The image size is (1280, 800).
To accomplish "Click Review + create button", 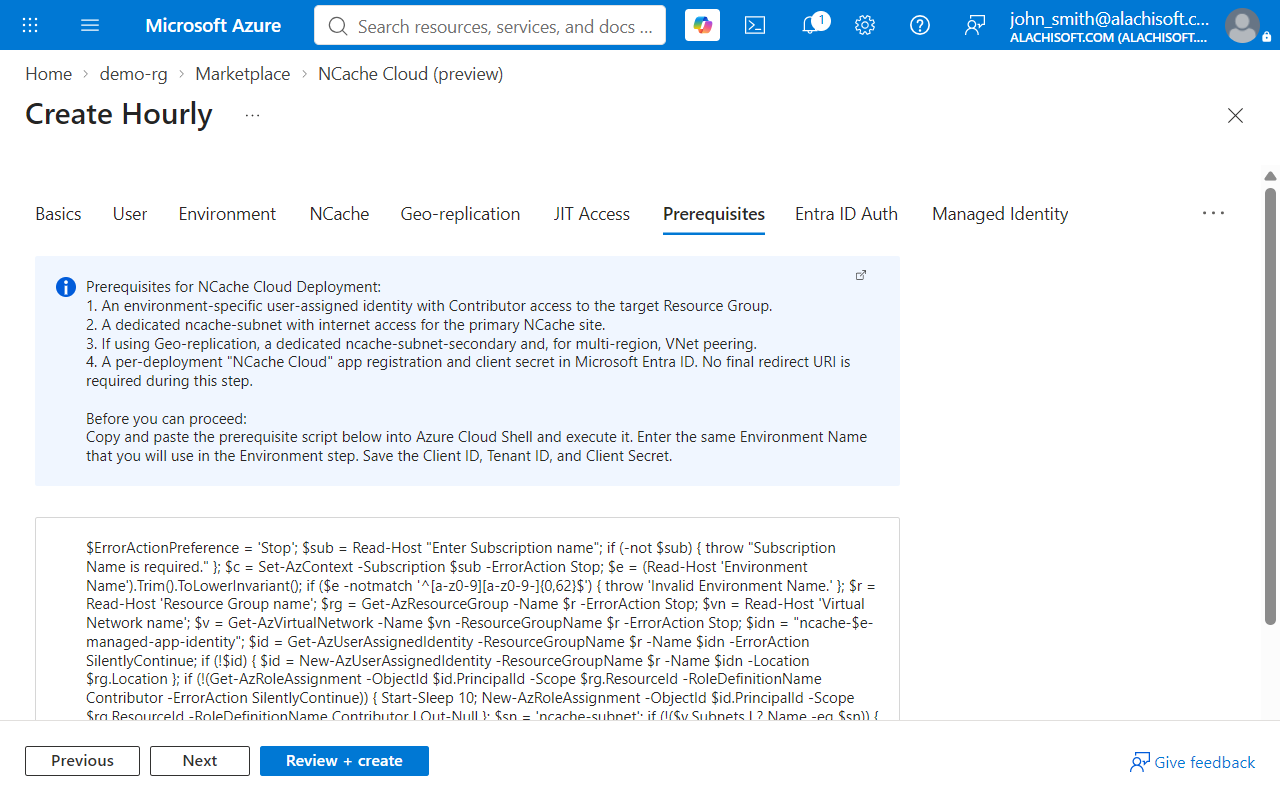I will (x=344, y=761).
